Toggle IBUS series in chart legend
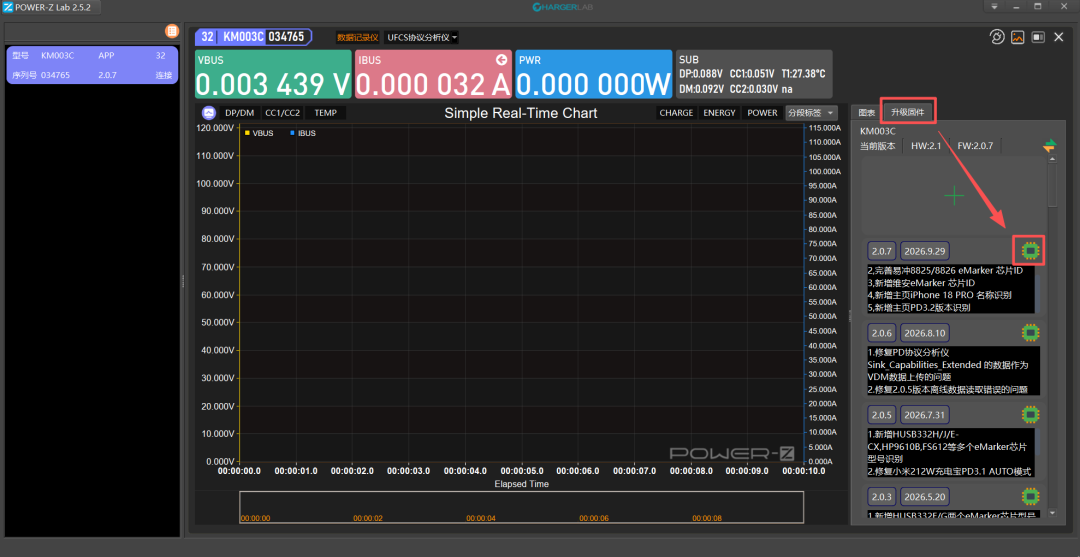 303,133
